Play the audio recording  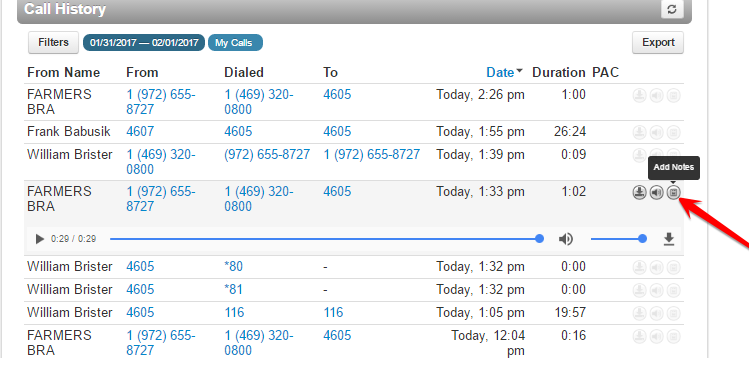(40, 239)
